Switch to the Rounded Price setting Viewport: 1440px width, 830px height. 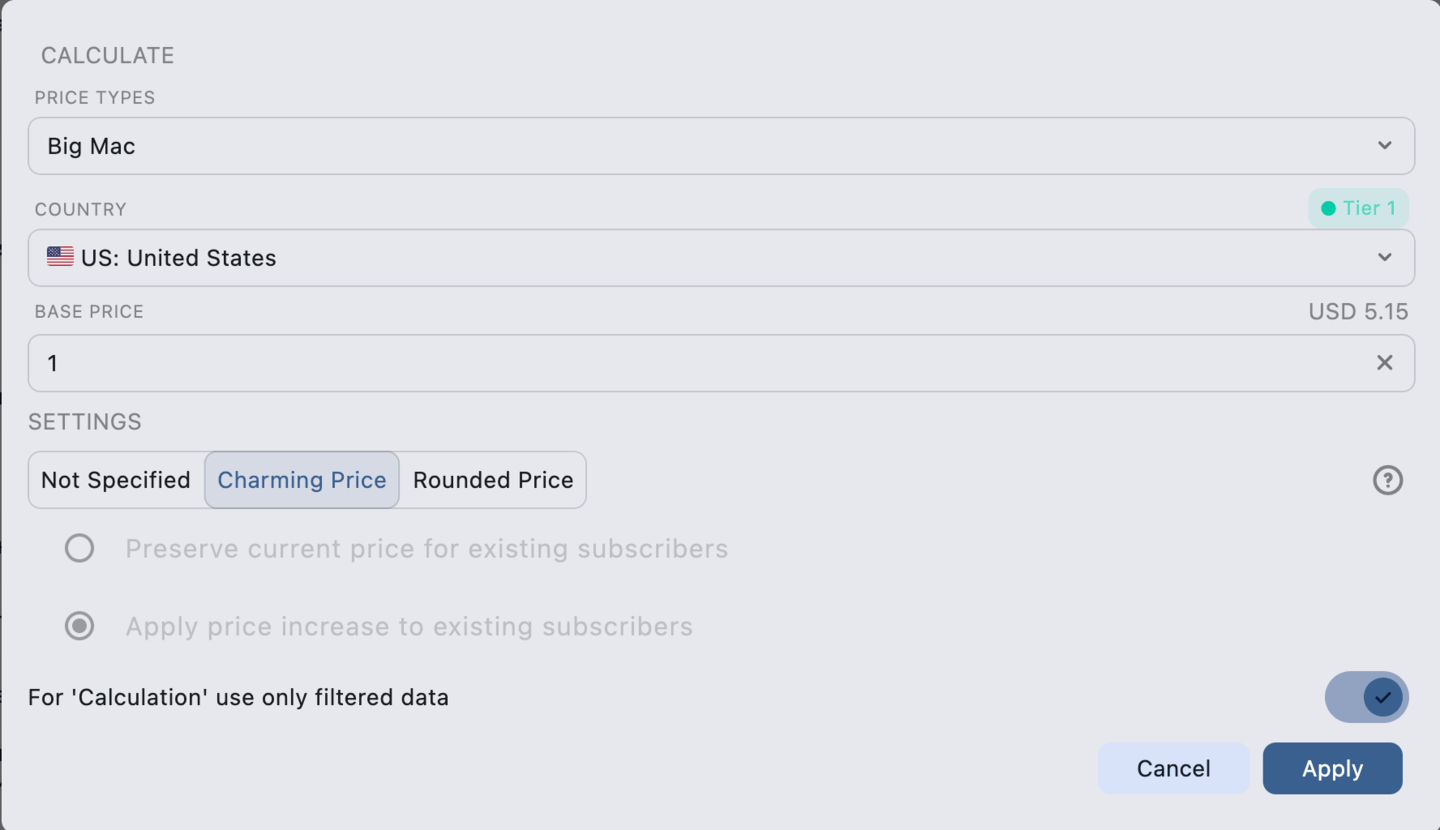click(492, 480)
